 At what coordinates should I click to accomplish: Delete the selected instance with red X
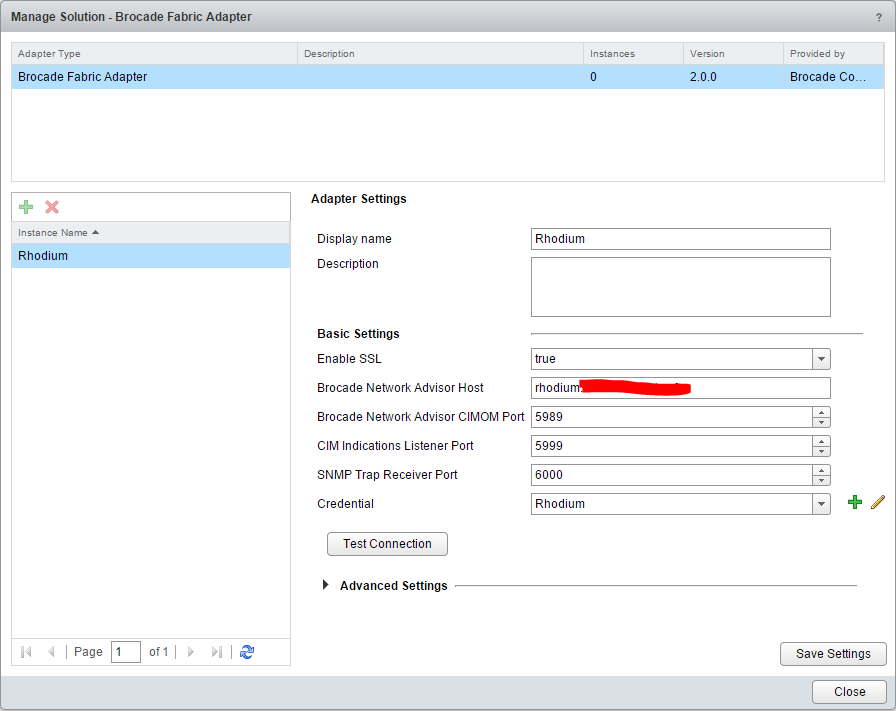coord(52,207)
